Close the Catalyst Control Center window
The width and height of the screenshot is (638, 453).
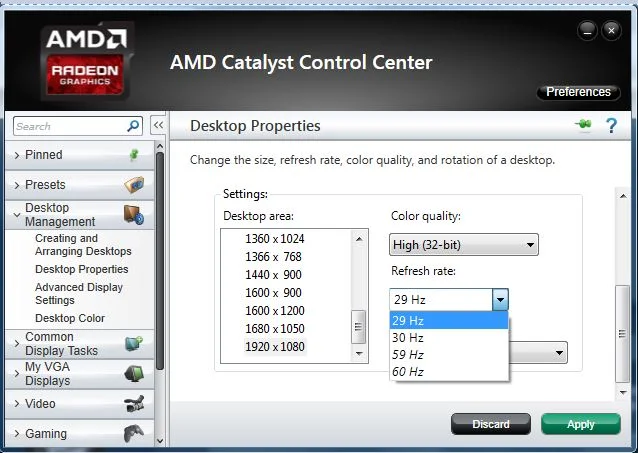tap(611, 31)
